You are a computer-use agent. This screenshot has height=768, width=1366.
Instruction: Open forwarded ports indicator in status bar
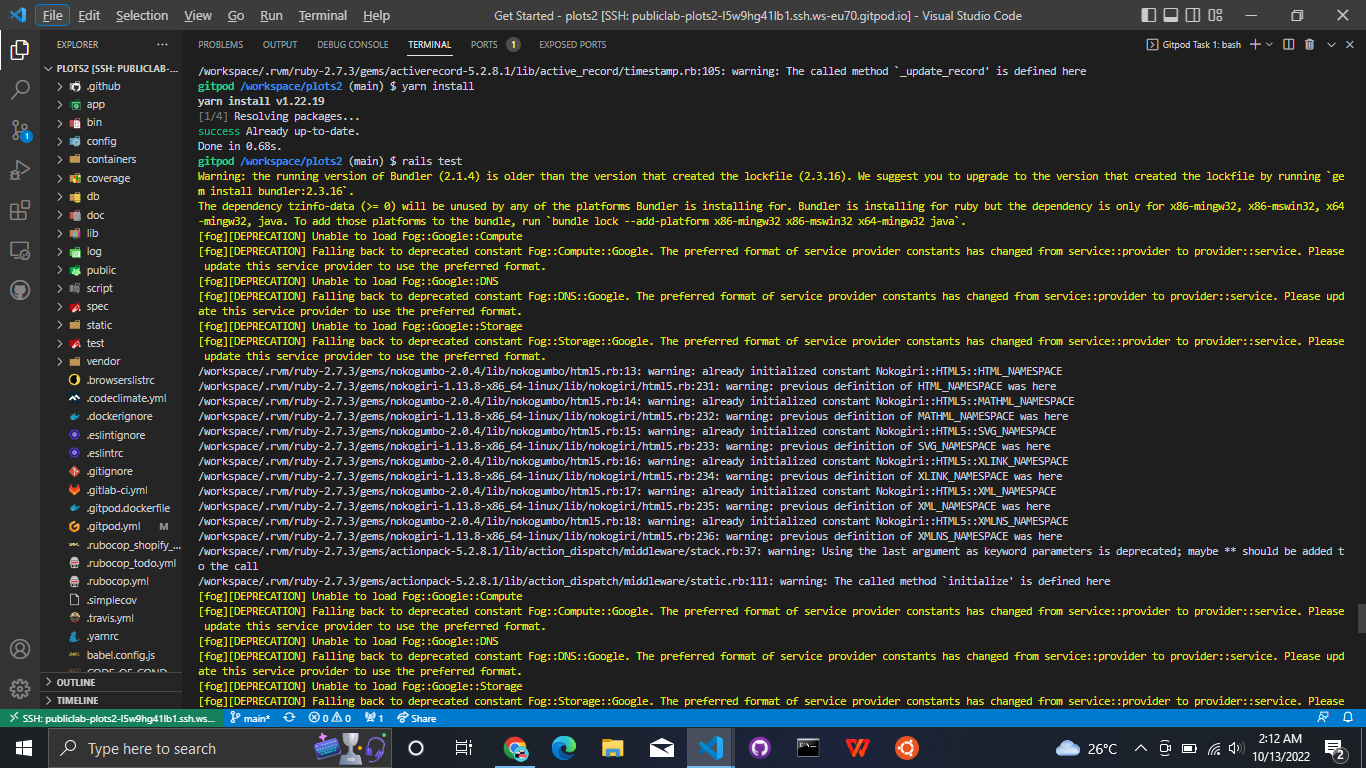375,718
